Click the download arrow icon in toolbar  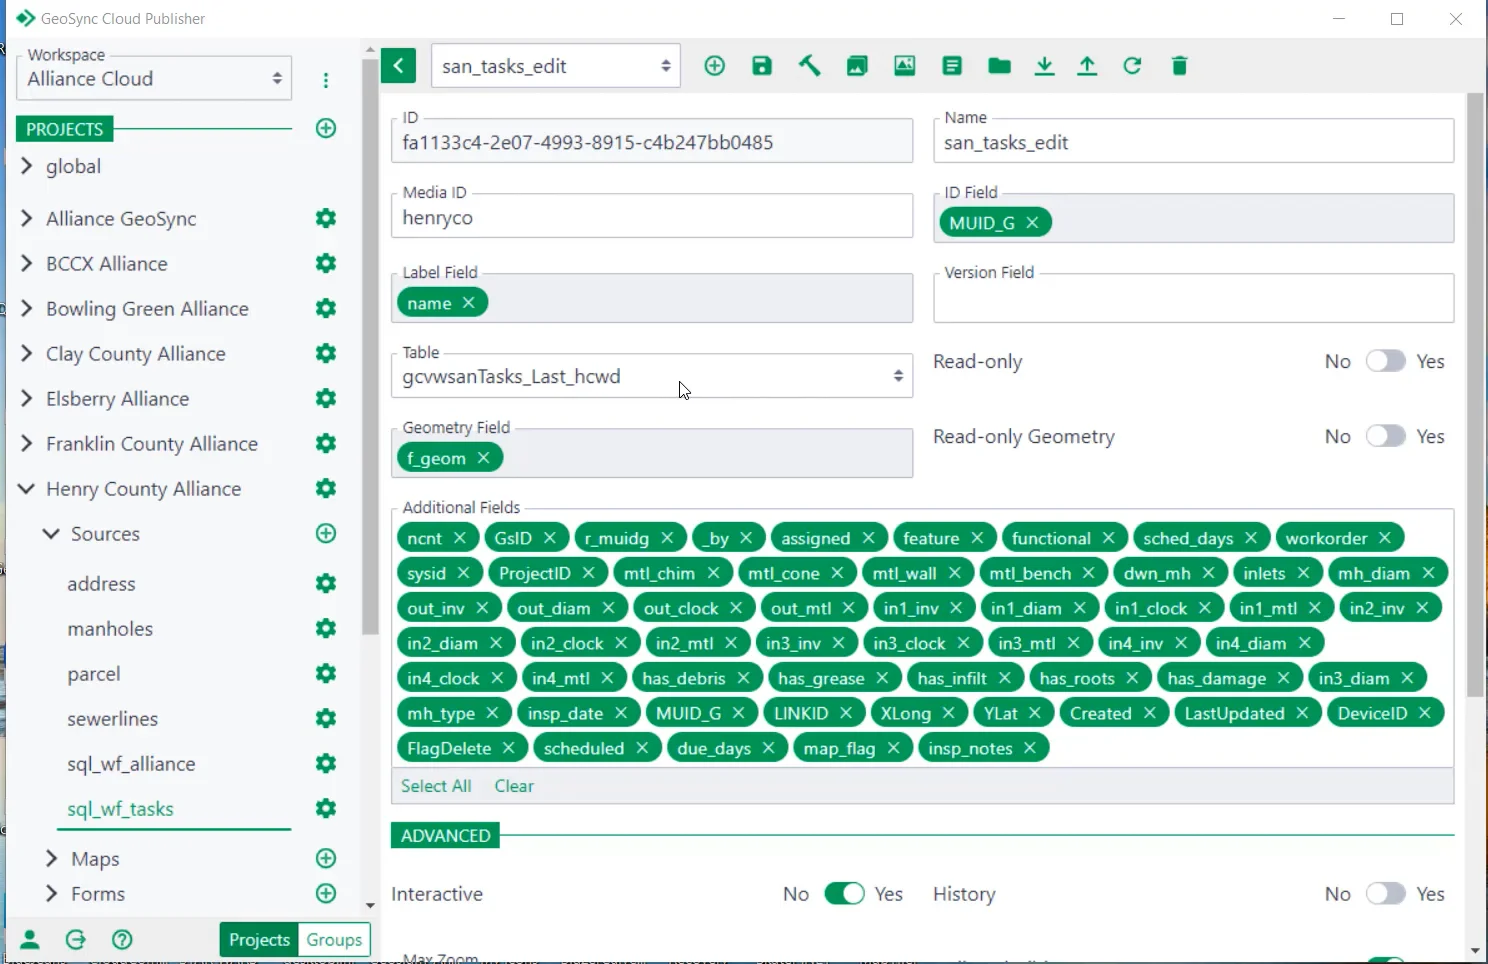[x=1044, y=66]
